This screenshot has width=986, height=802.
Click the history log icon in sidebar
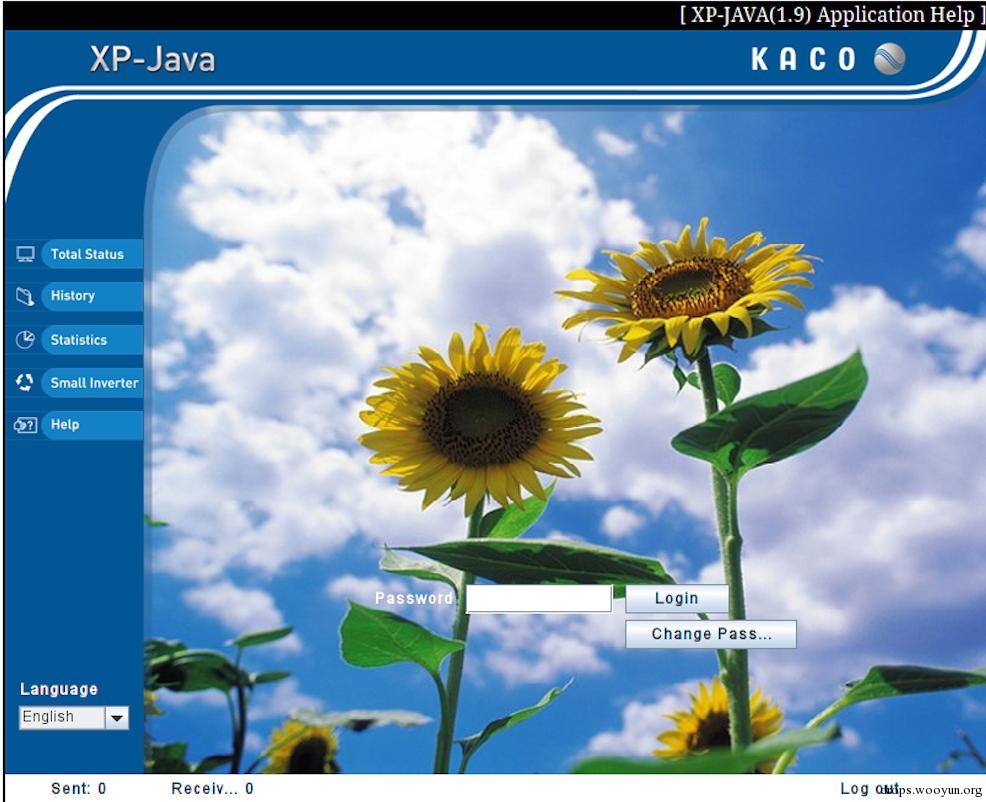point(25,296)
